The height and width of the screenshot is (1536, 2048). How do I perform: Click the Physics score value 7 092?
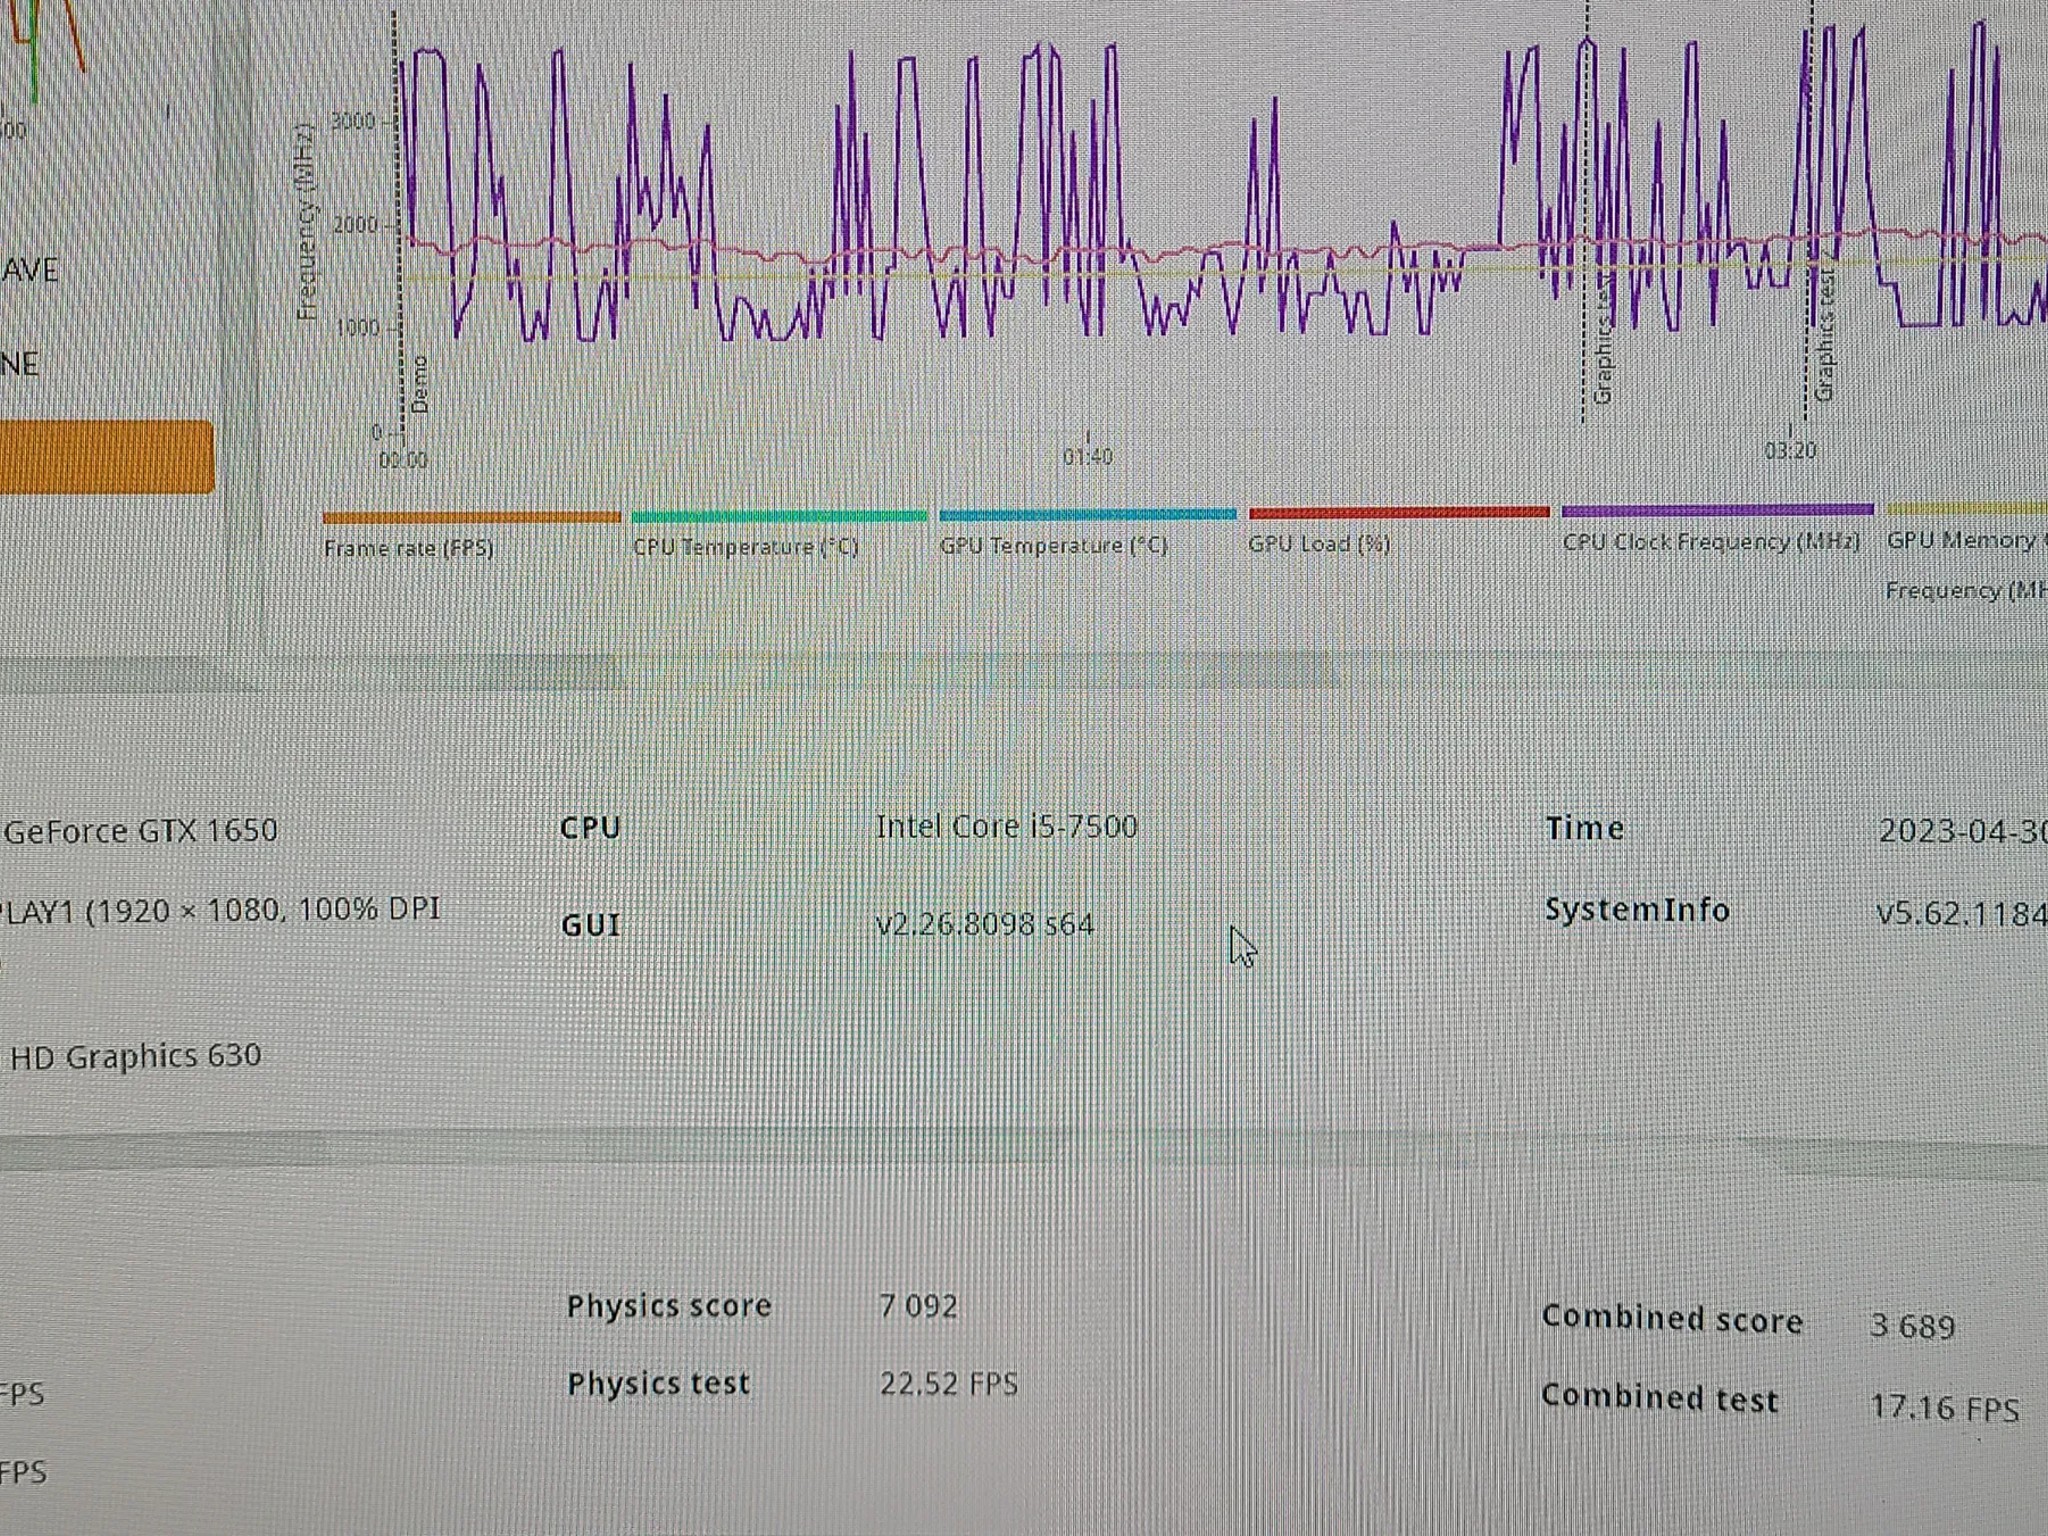tap(918, 1306)
